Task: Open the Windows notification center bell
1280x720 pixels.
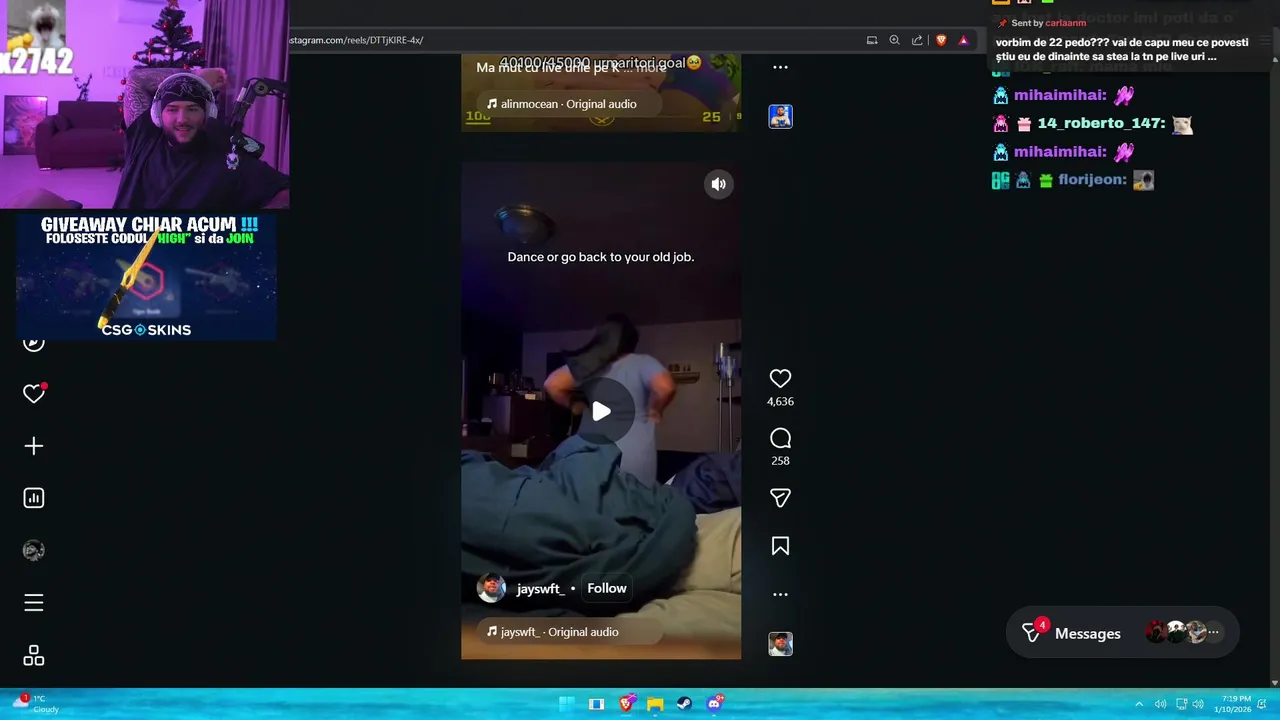Action: click(x=1262, y=704)
